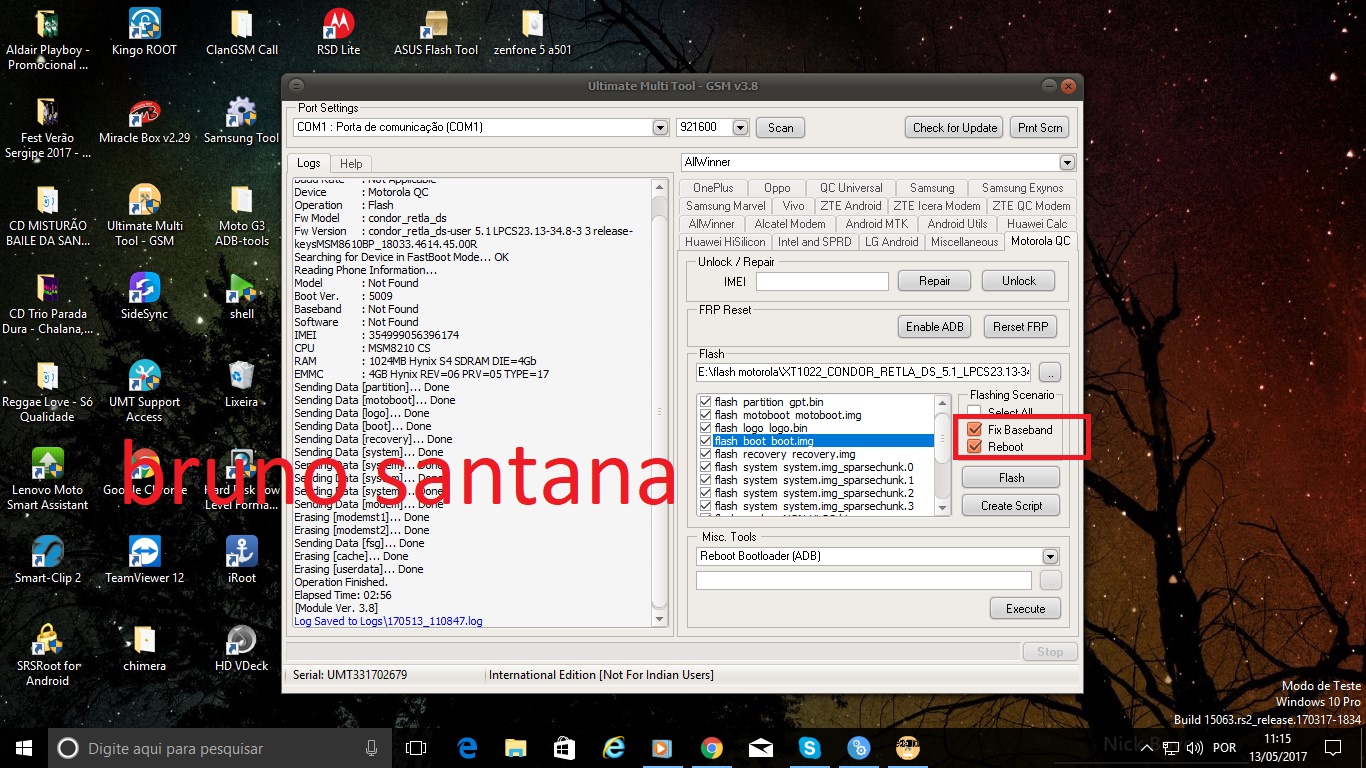Select the Samsung tab
1366x768 pixels.
932,188
